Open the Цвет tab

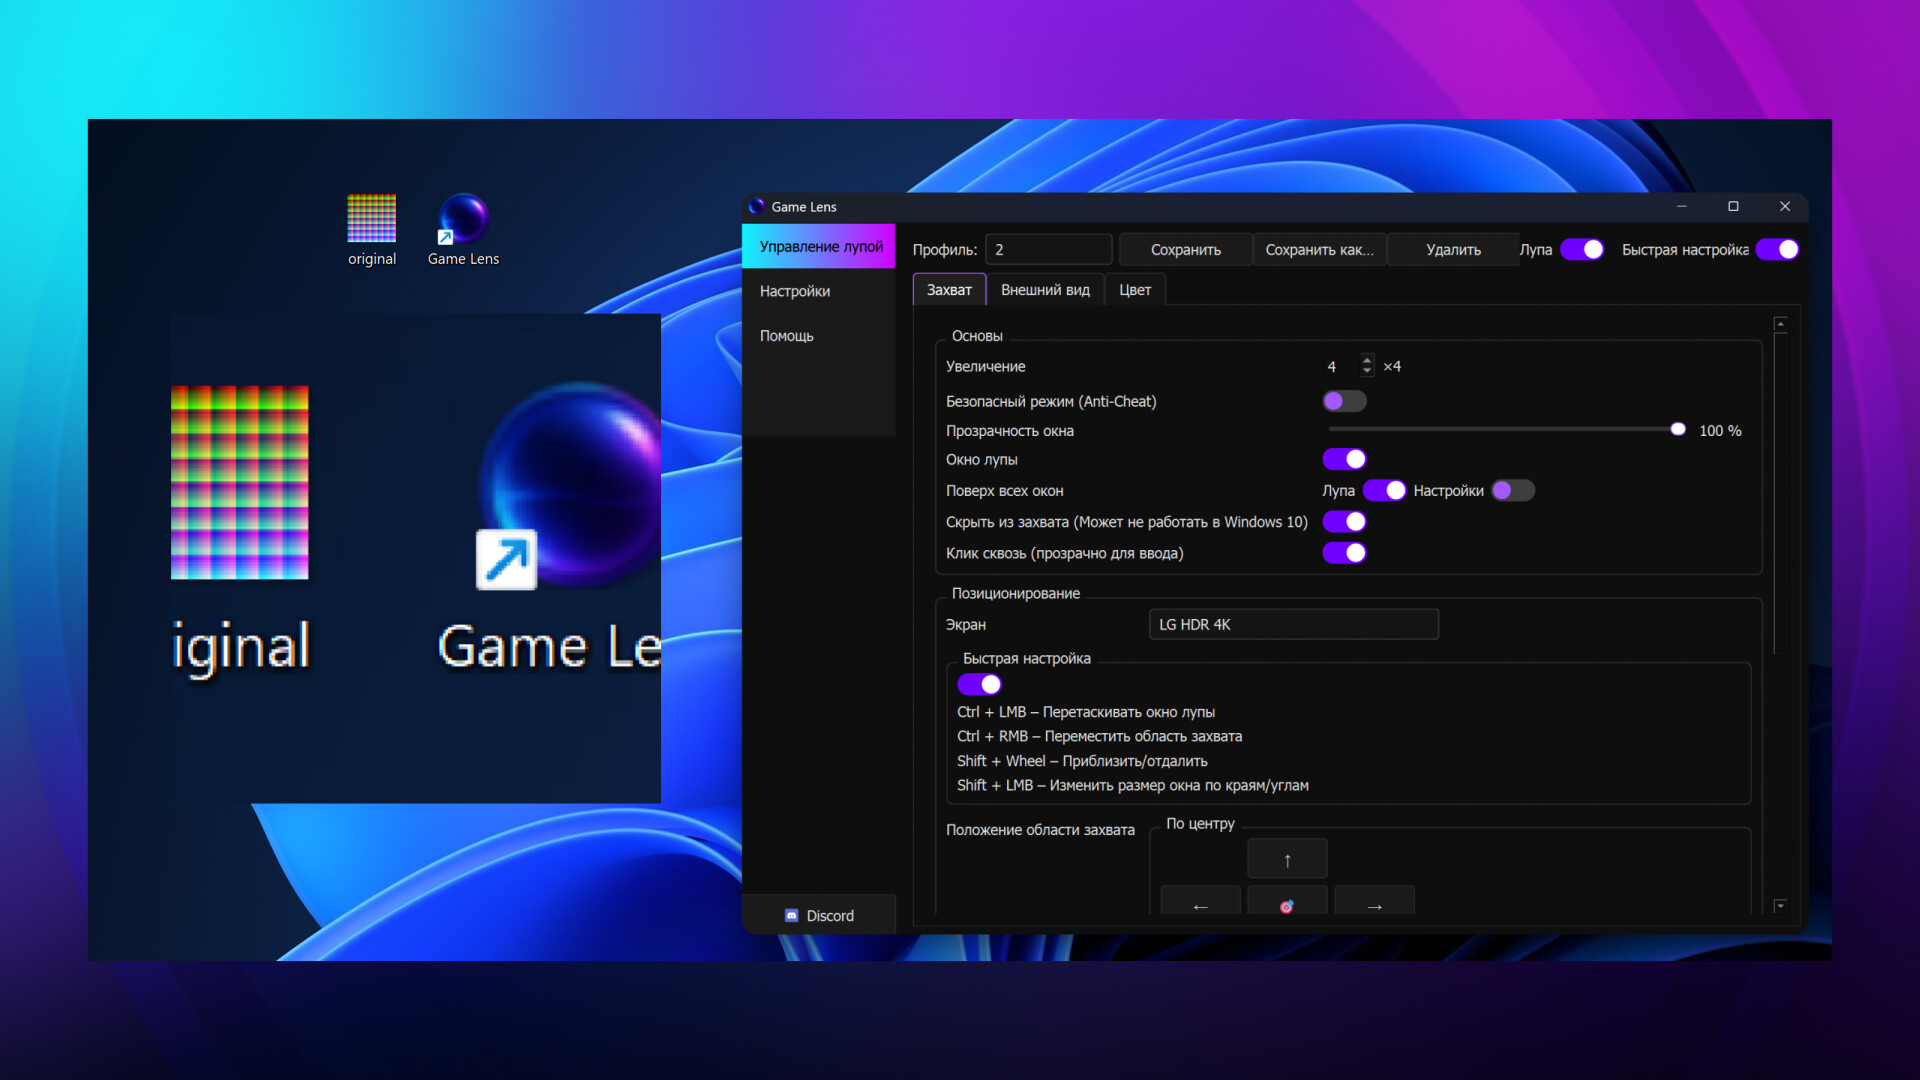click(x=1135, y=290)
